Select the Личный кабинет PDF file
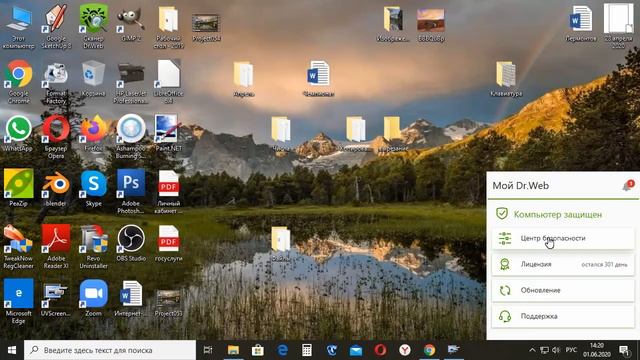 click(x=168, y=191)
